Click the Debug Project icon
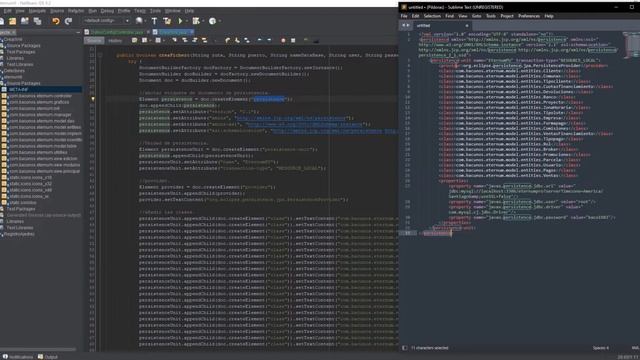 (196, 21)
